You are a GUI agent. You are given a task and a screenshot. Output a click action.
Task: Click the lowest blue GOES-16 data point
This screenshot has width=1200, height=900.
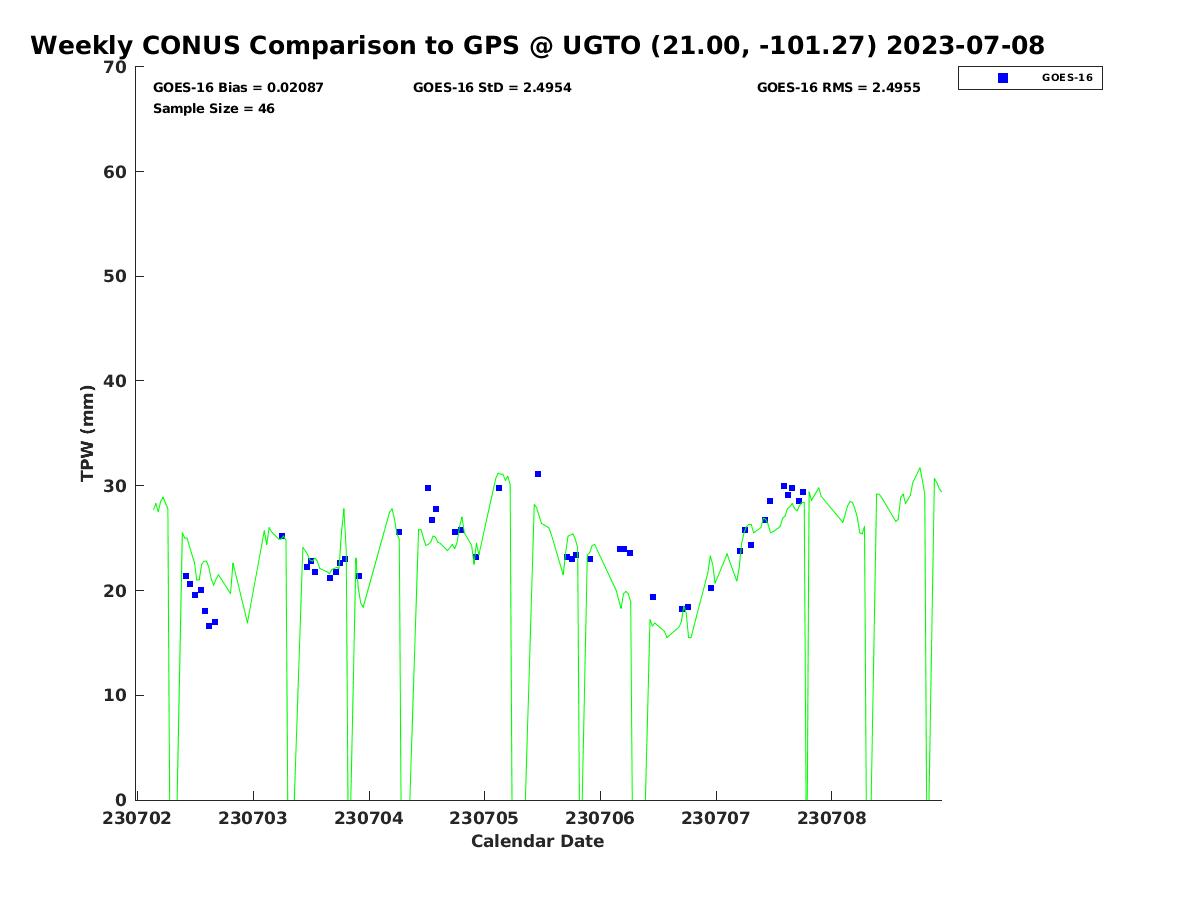click(x=209, y=626)
